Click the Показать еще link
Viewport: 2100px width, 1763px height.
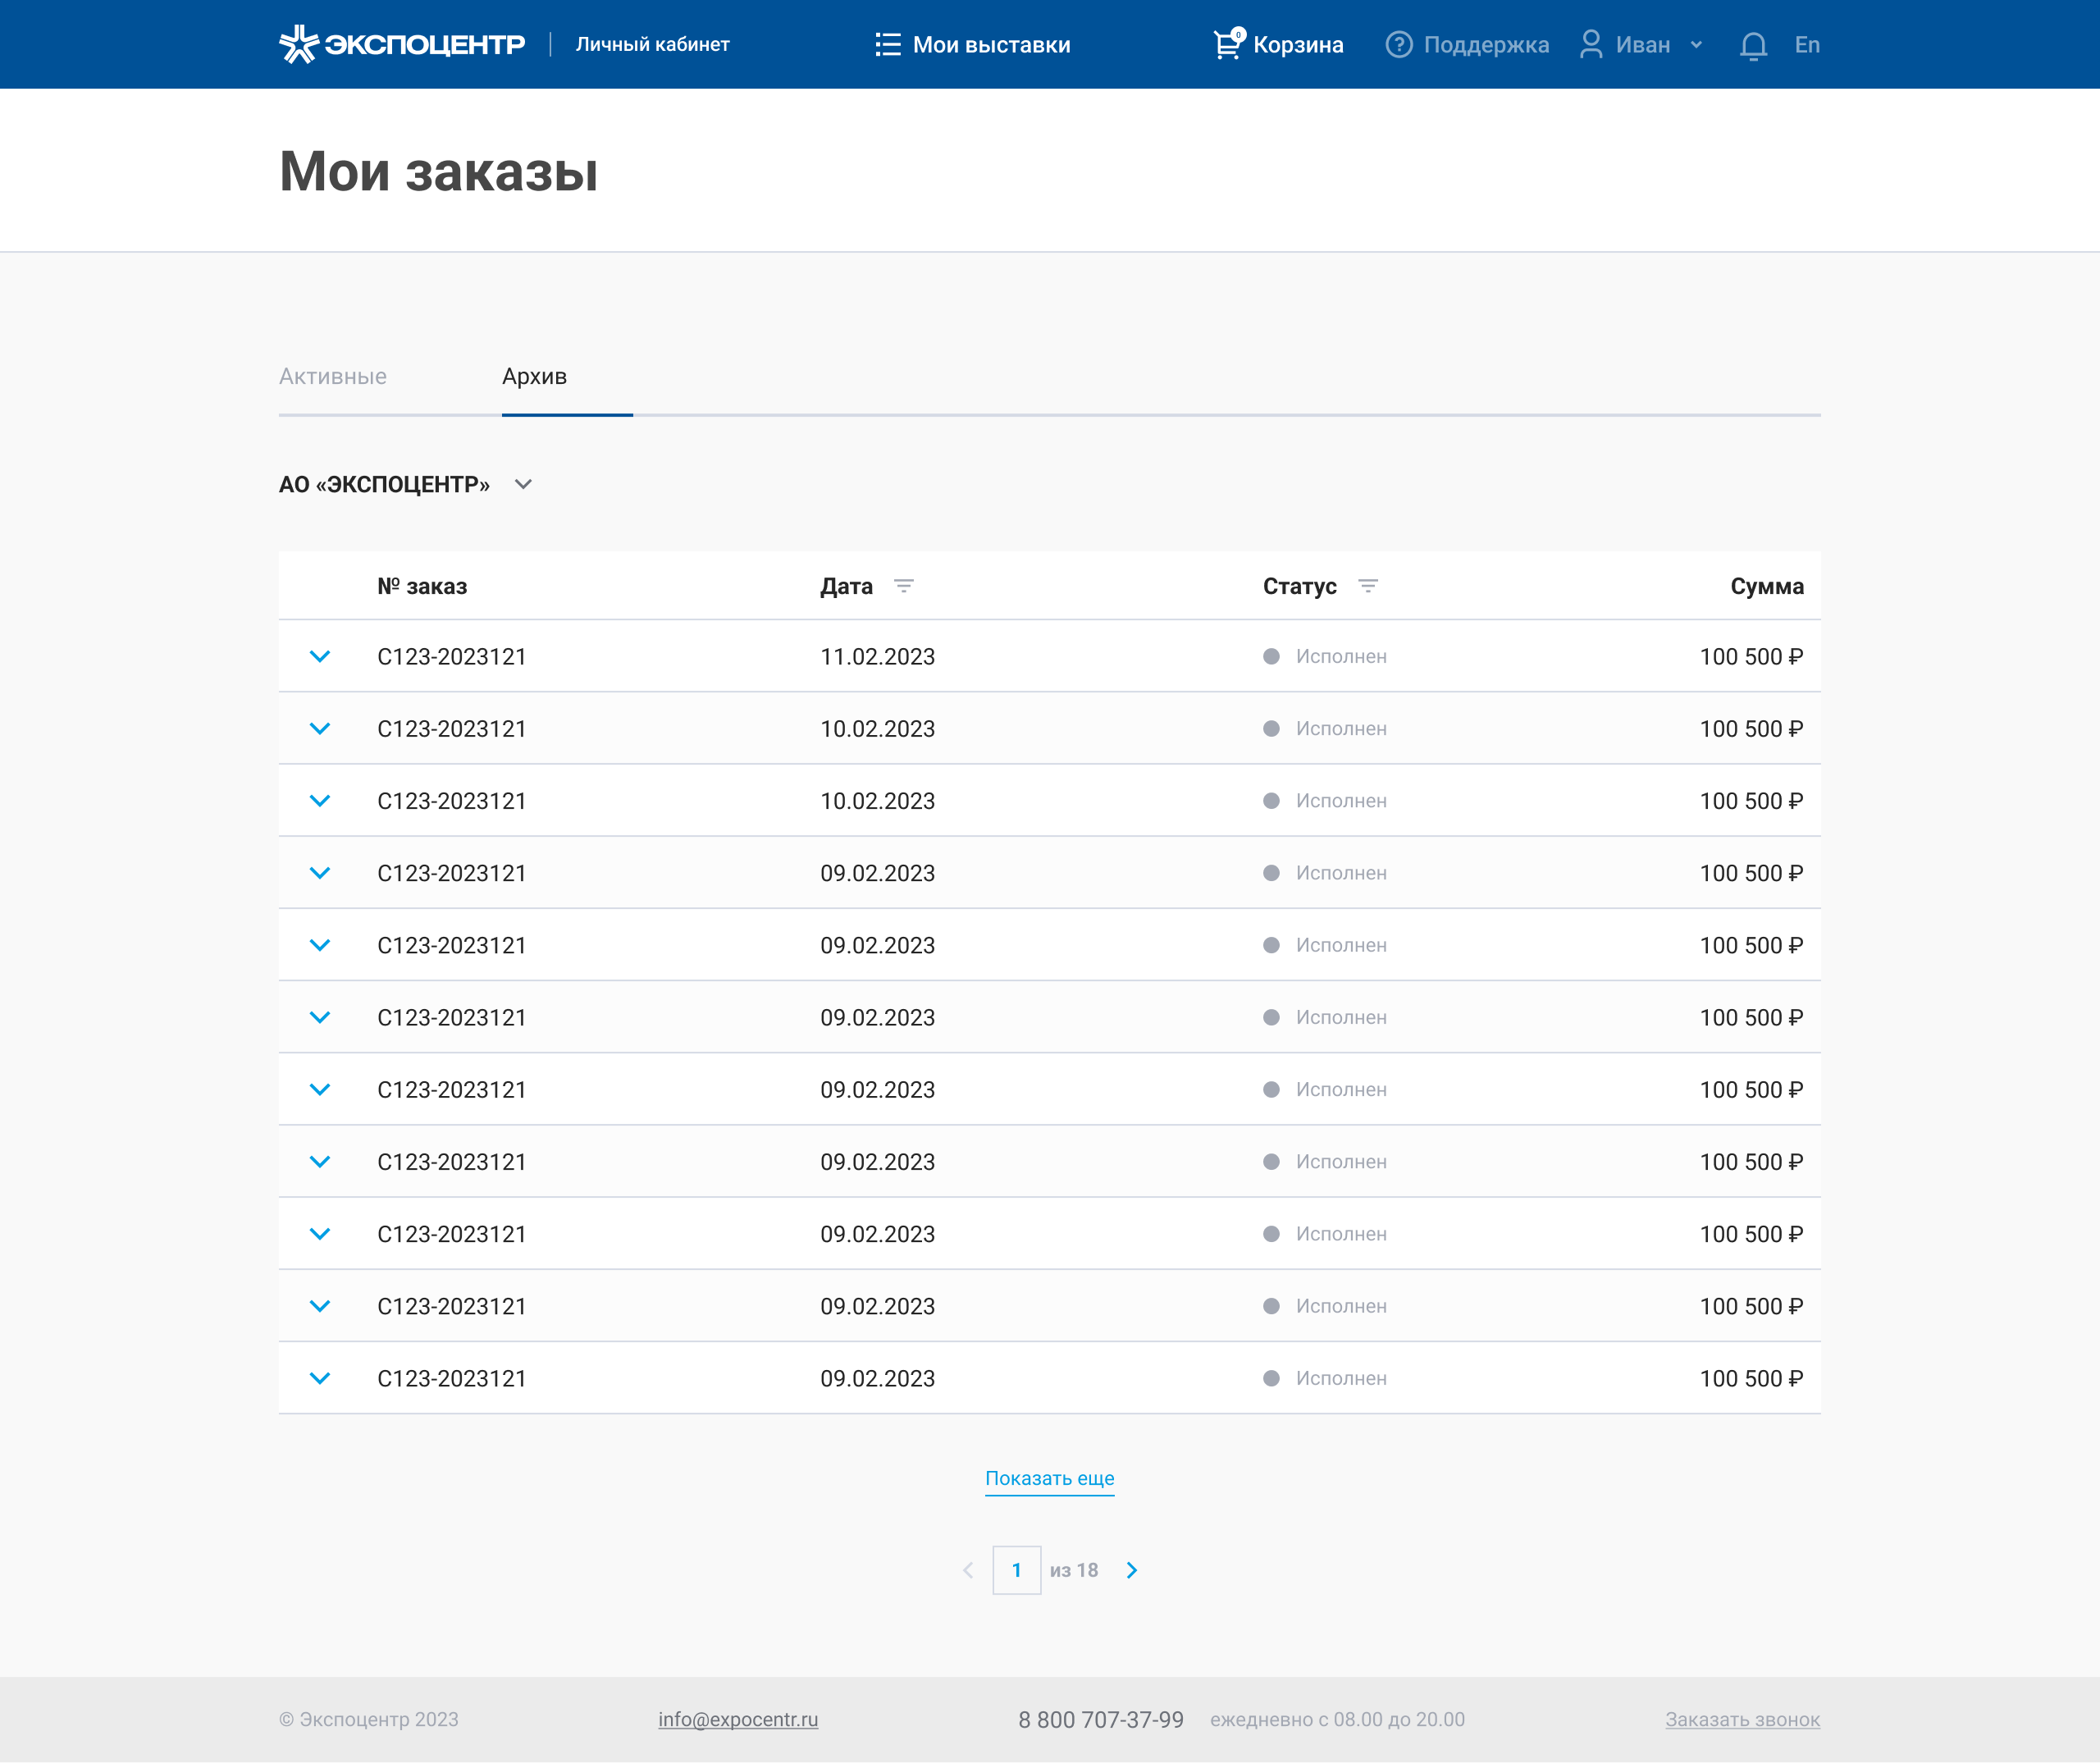coord(1050,1478)
